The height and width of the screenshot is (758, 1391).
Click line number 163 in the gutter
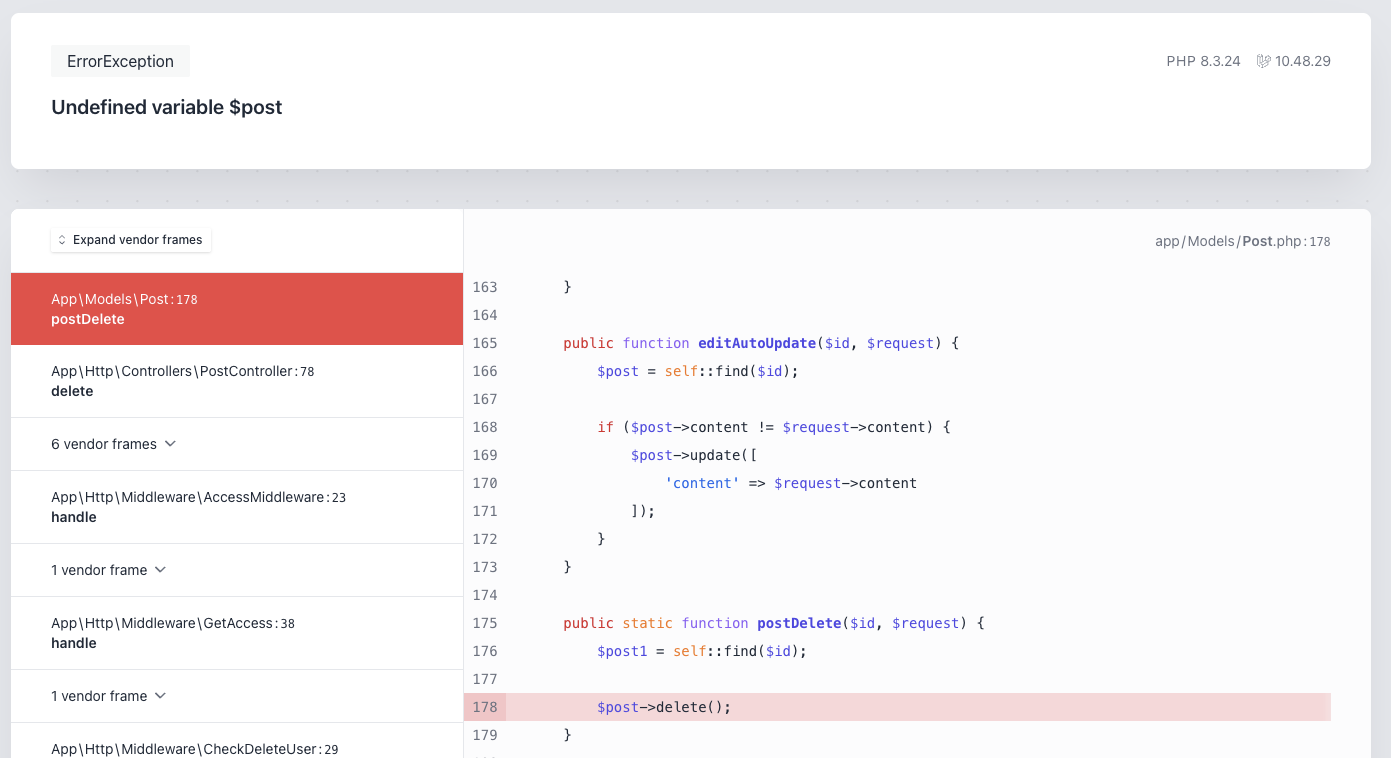coord(485,287)
